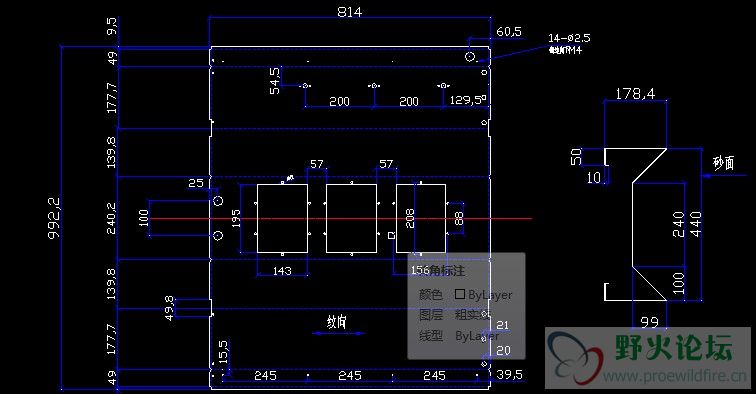Select the large circle hole near top right
756x394 pixels.
click(x=470, y=56)
